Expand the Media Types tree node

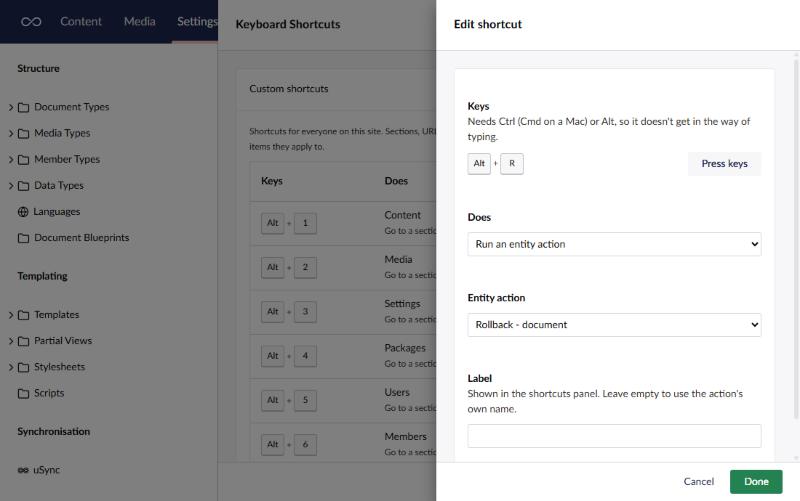tap(11, 133)
